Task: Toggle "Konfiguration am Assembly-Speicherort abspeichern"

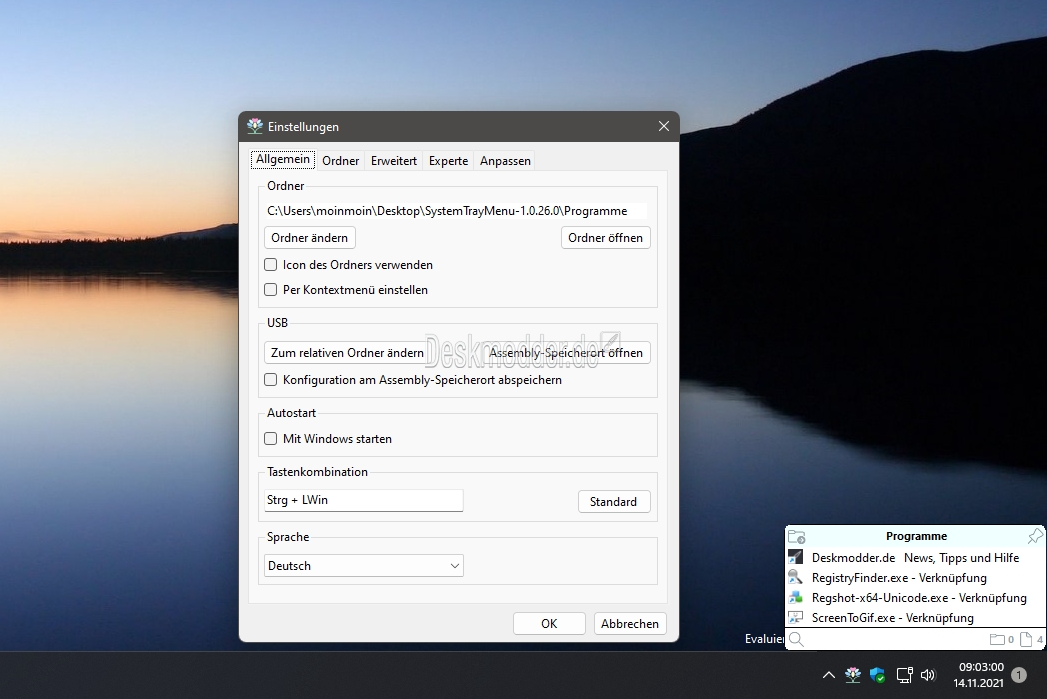Action: pyautogui.click(x=270, y=380)
